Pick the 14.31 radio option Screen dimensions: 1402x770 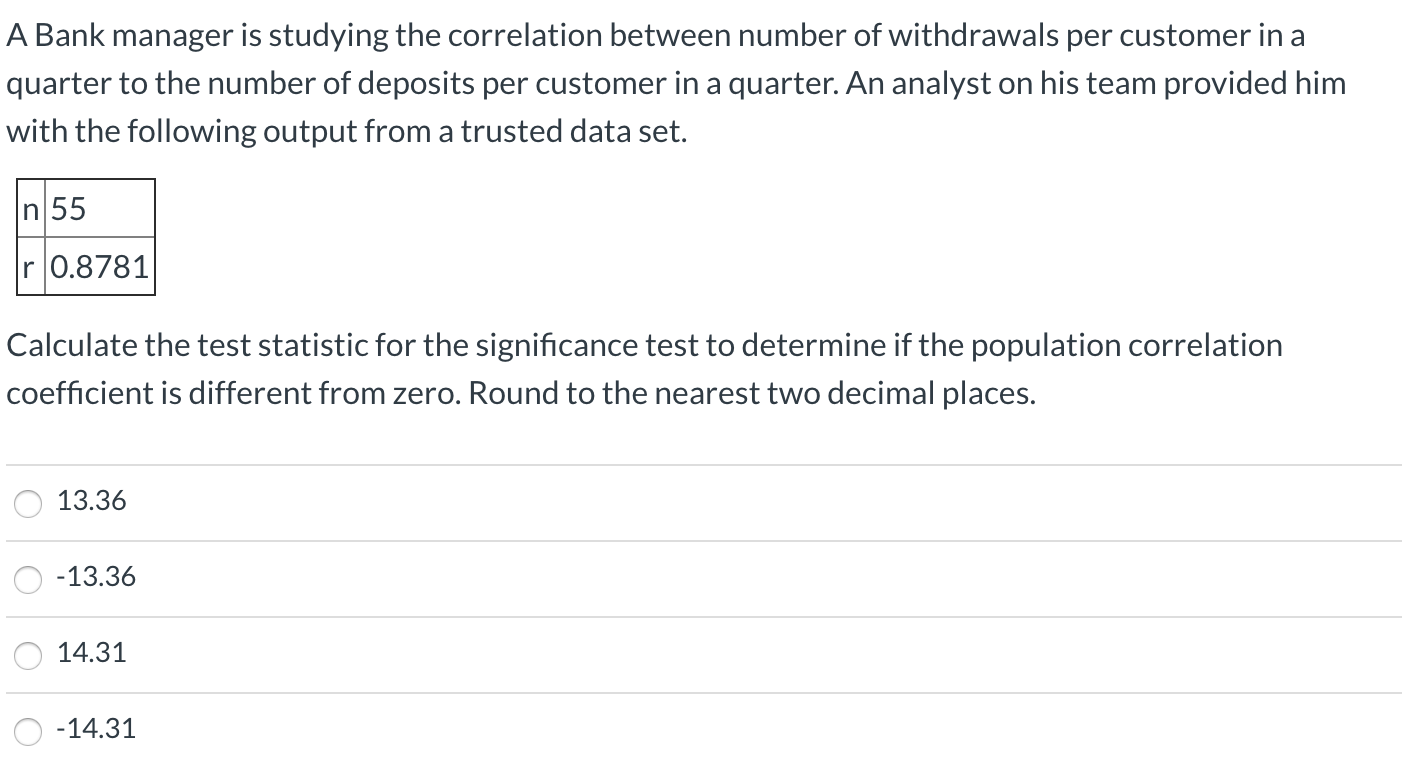pos(28,656)
